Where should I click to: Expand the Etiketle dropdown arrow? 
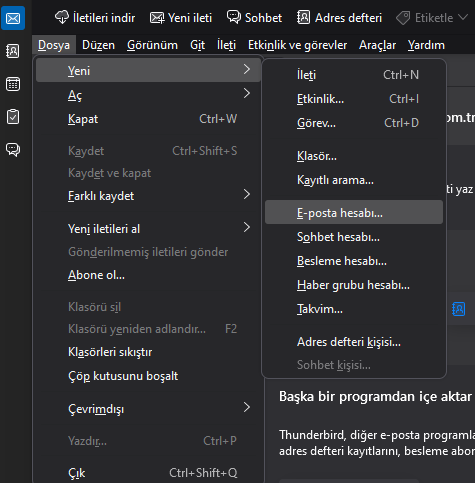point(463,17)
